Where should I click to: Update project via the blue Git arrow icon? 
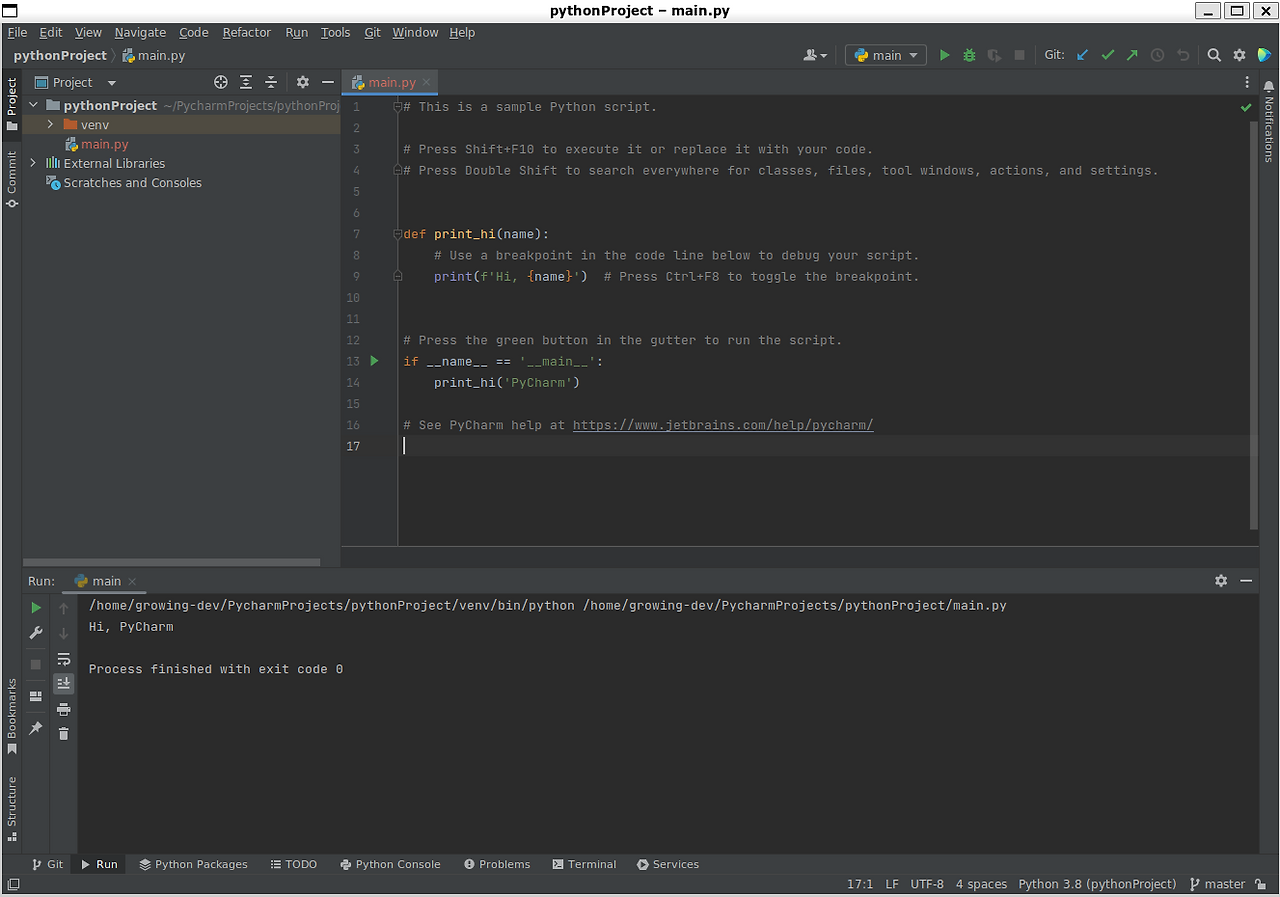click(1082, 55)
